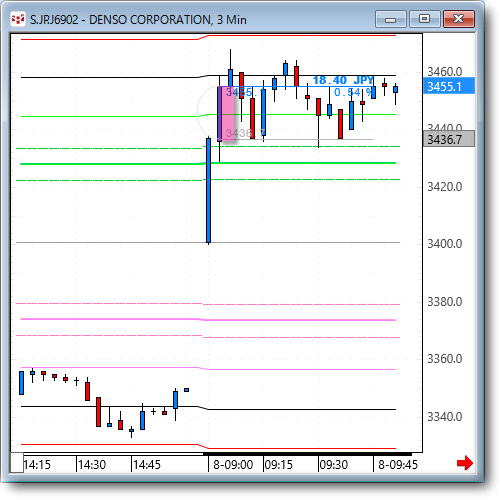Click the red arrow scroll-to-latest icon
The height and width of the screenshot is (500, 502).
coord(465,463)
